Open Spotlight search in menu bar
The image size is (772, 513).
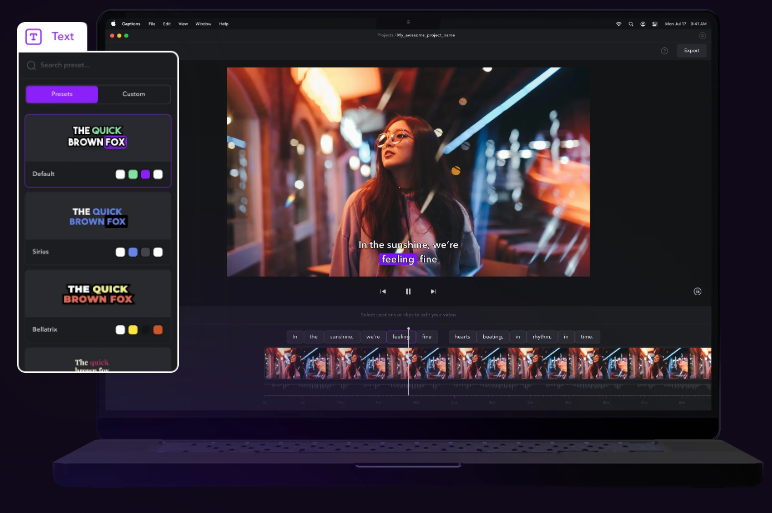point(631,24)
